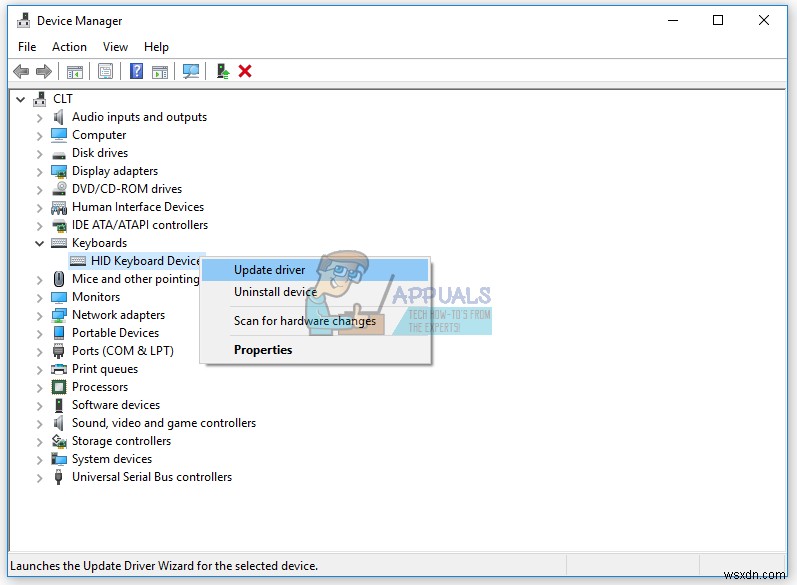Expand Sound, video and game controllers

[39, 424]
